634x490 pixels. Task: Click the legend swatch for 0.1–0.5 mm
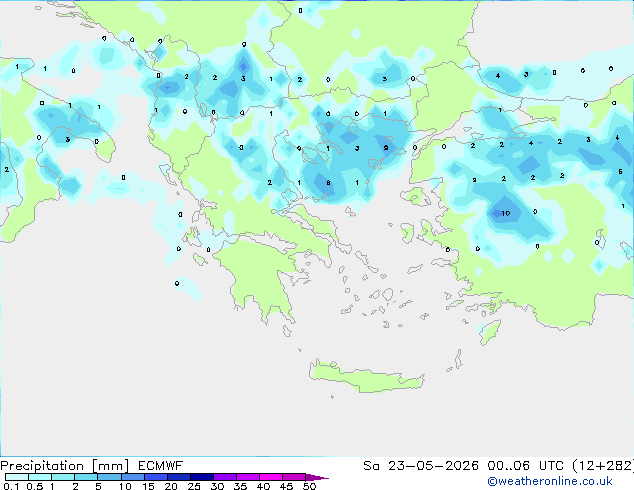[x=17, y=477]
